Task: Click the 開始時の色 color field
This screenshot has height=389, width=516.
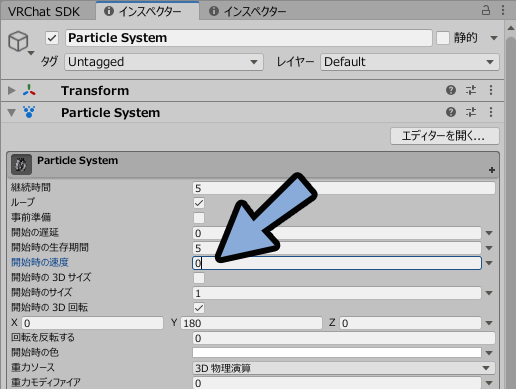Action: click(x=337, y=353)
